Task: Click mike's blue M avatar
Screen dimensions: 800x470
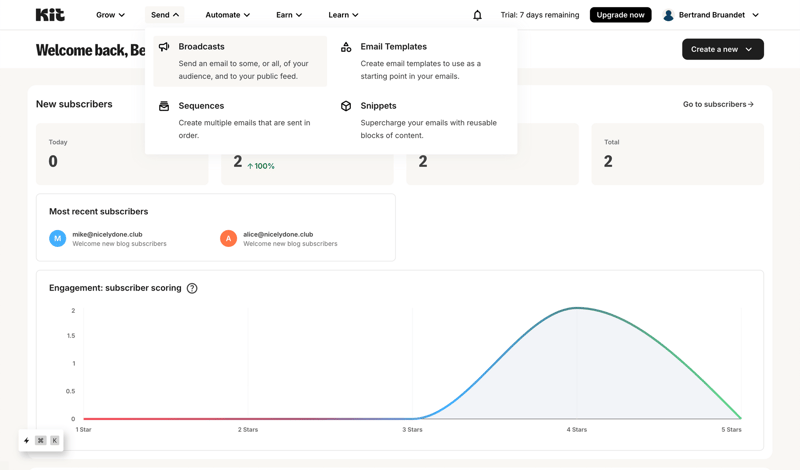Action: pos(58,238)
